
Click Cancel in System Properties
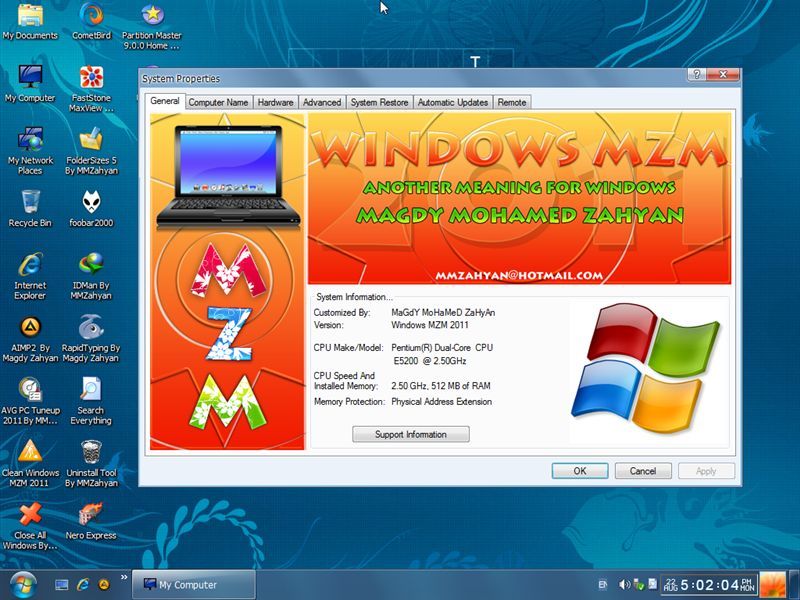click(643, 471)
